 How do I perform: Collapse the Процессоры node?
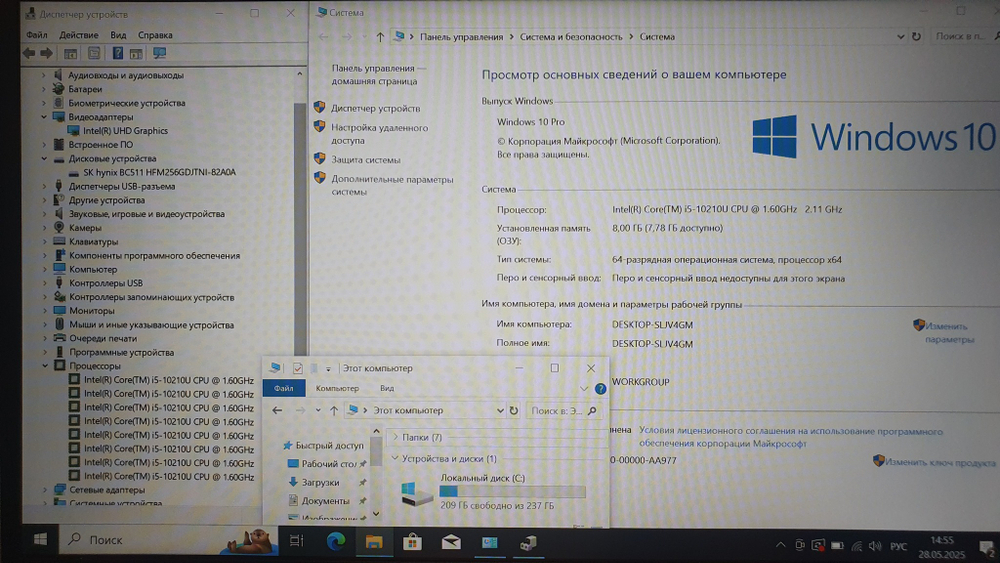(45, 366)
